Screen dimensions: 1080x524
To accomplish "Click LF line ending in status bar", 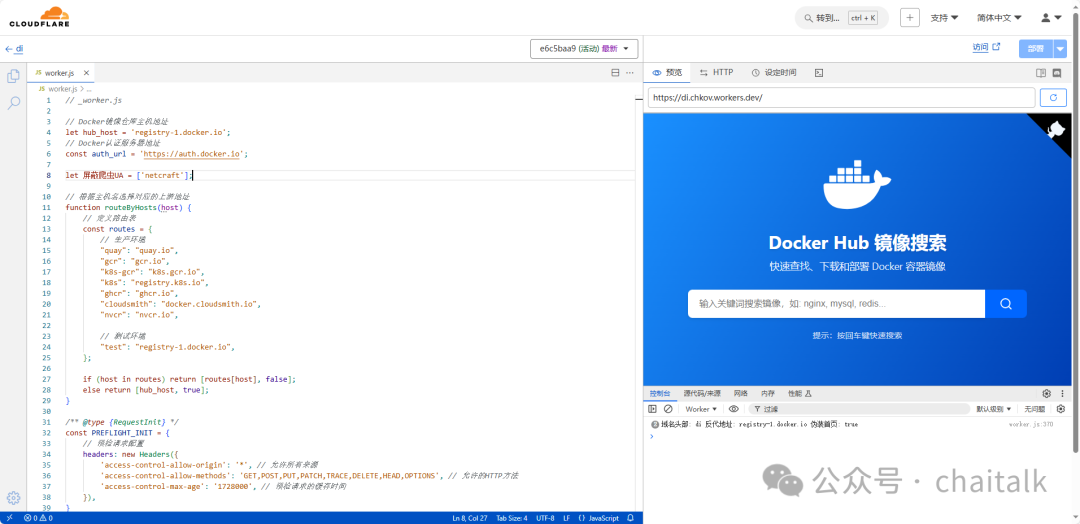I will pyautogui.click(x=566, y=518).
